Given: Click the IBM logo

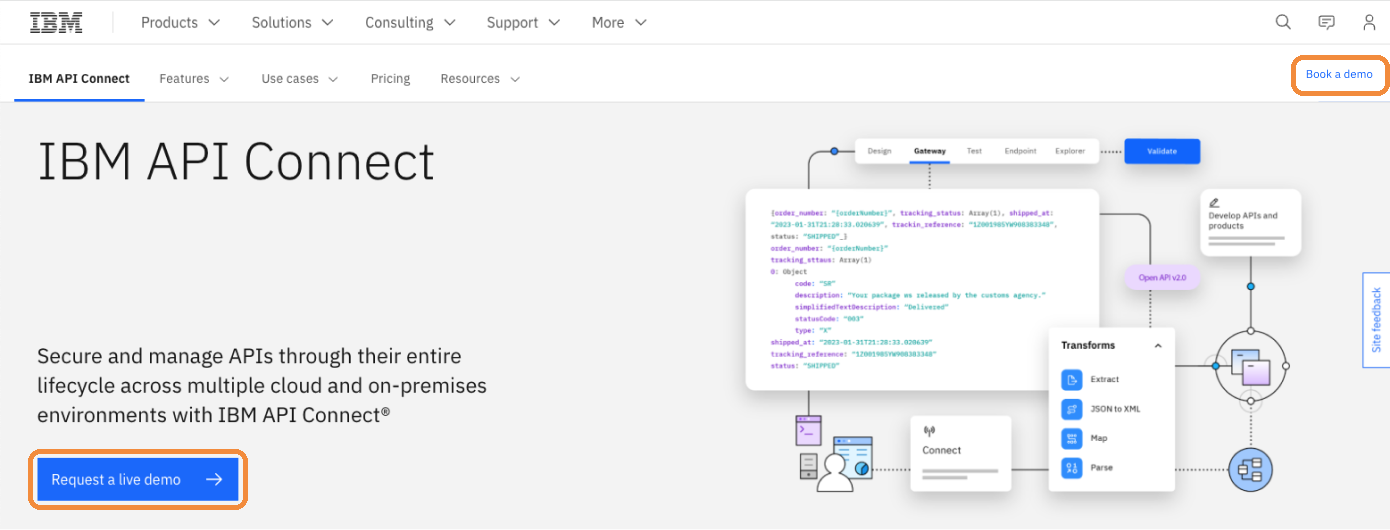Looking at the screenshot, I should coord(56,22).
